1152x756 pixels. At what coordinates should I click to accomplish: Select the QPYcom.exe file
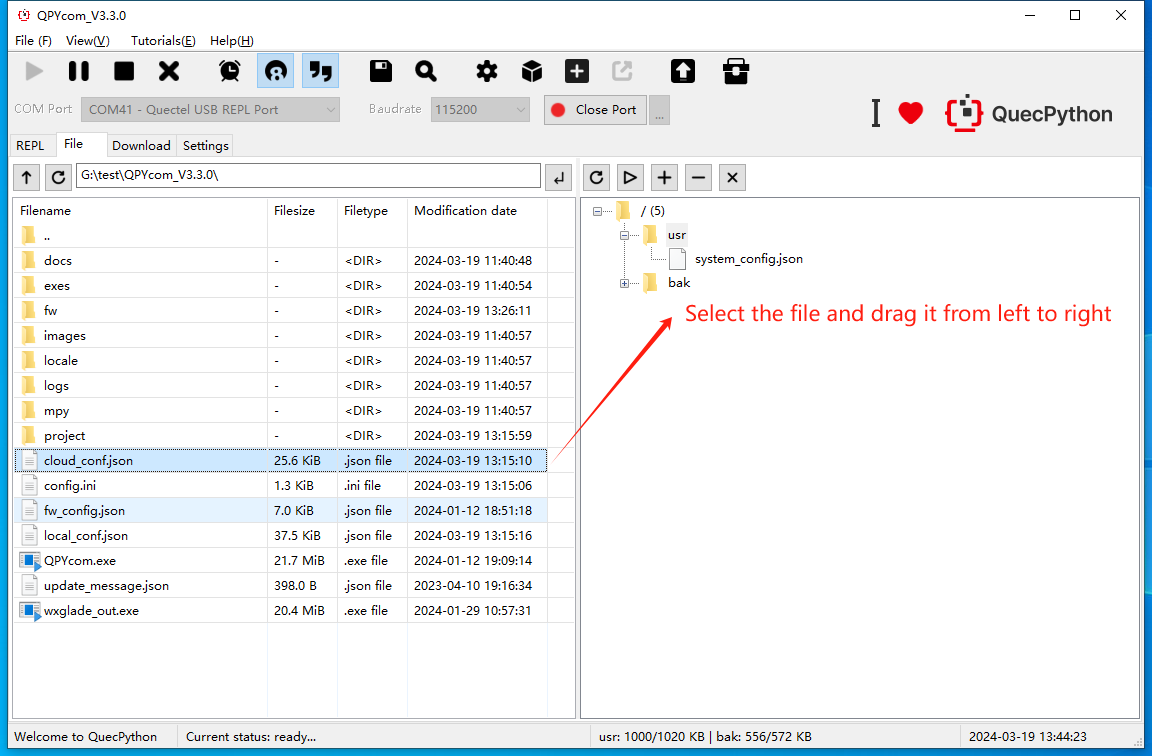[281, 561]
